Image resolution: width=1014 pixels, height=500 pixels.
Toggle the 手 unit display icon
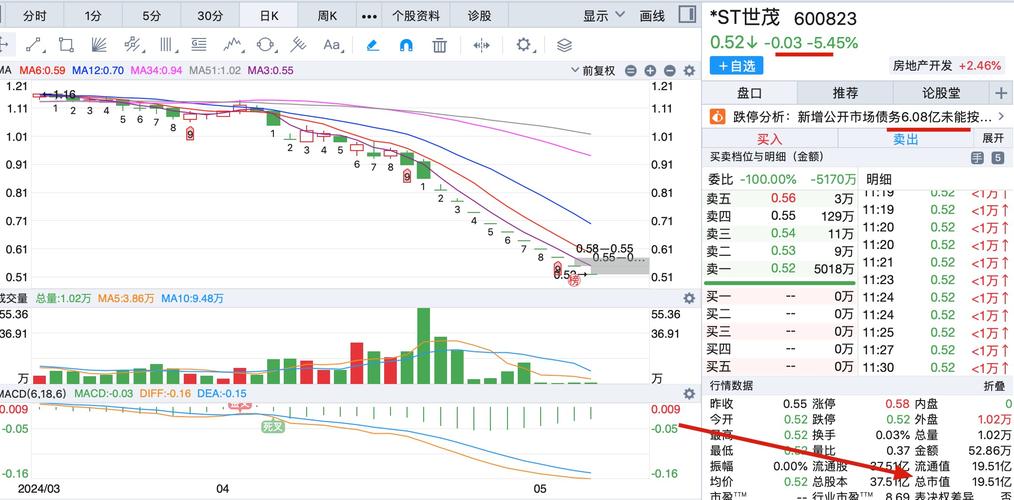click(976, 157)
